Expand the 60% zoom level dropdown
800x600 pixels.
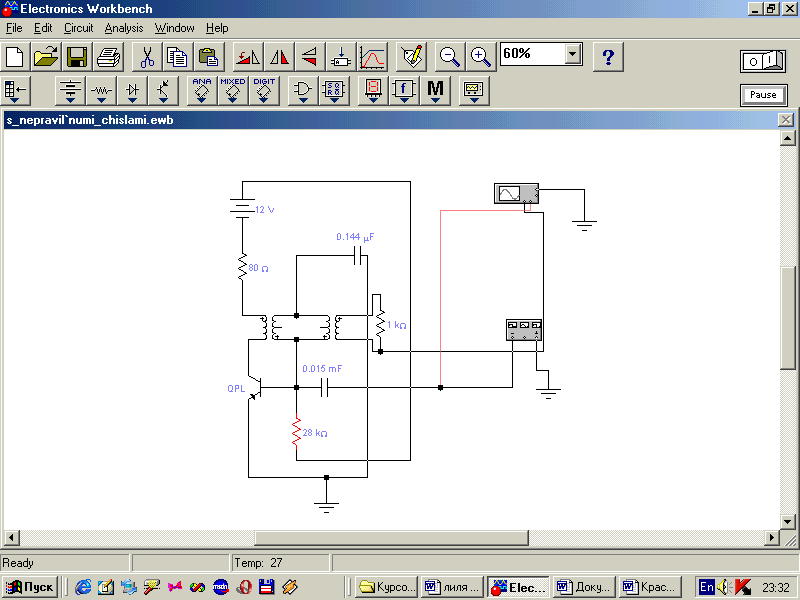click(x=572, y=54)
